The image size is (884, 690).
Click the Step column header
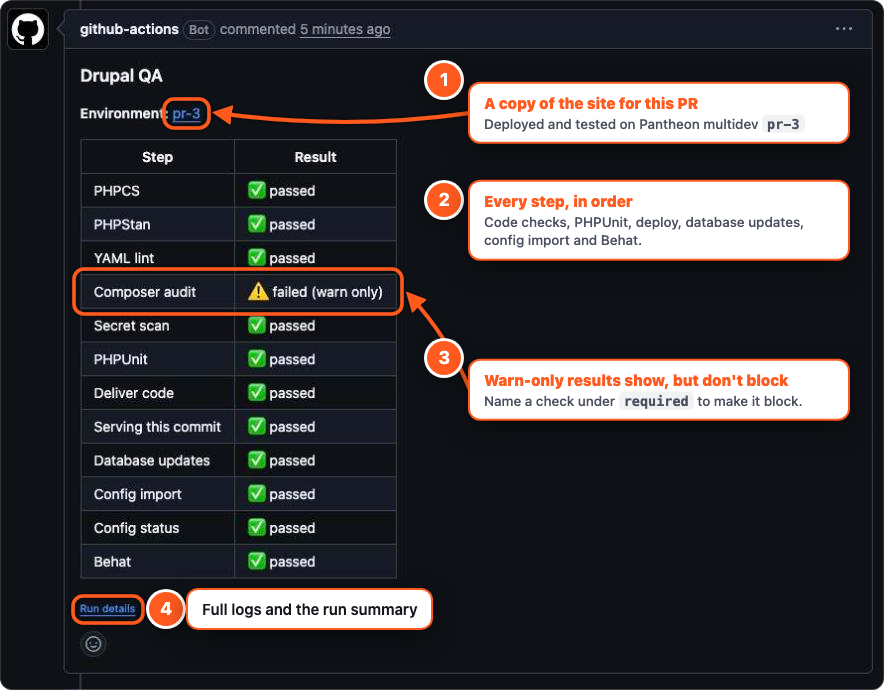pyautogui.click(x=157, y=157)
